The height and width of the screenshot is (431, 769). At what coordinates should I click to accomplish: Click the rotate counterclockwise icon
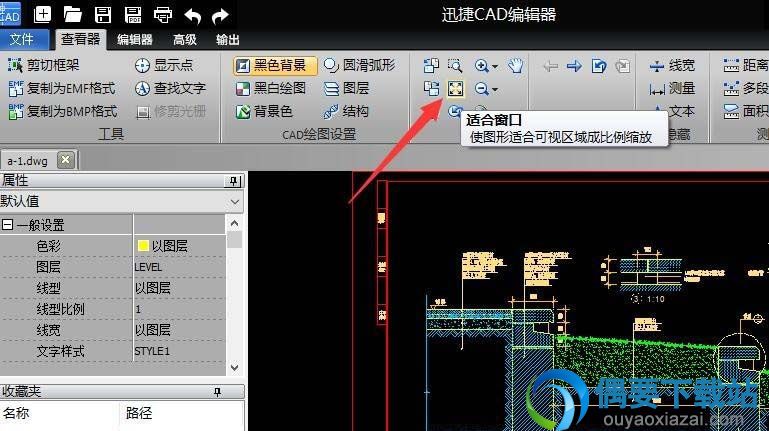coord(599,66)
